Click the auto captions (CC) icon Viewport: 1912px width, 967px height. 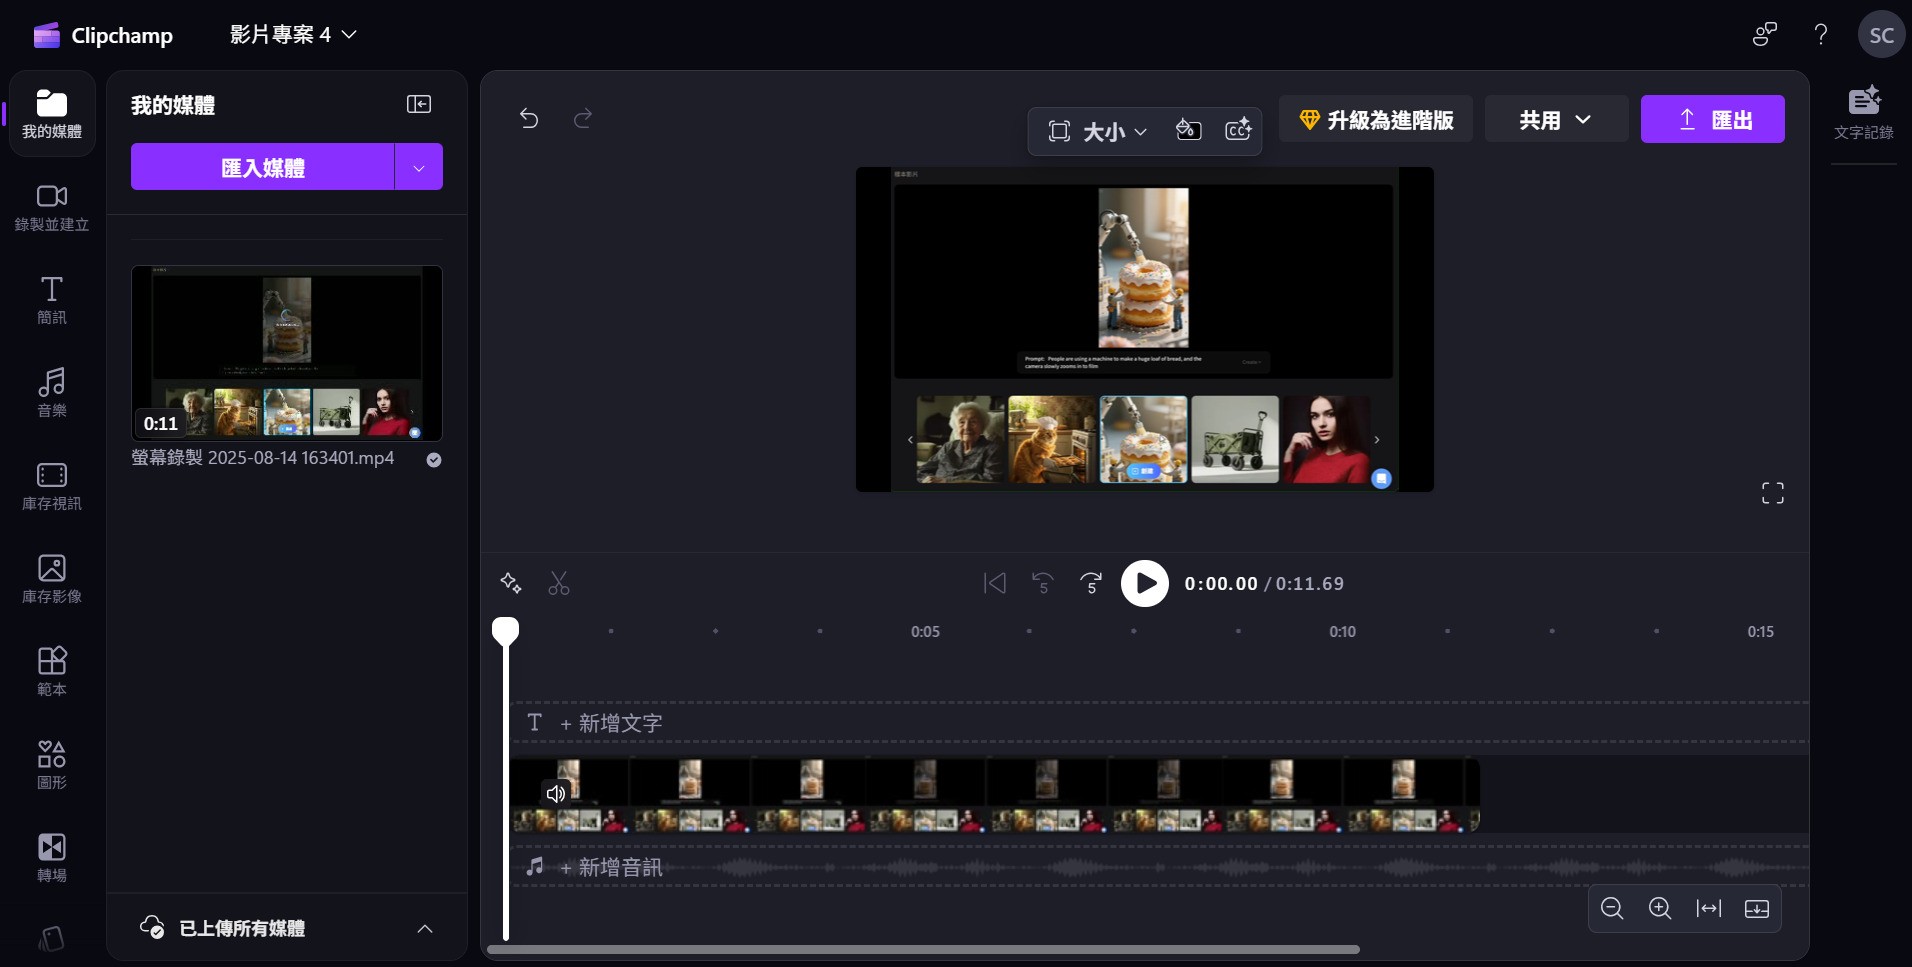click(1238, 131)
